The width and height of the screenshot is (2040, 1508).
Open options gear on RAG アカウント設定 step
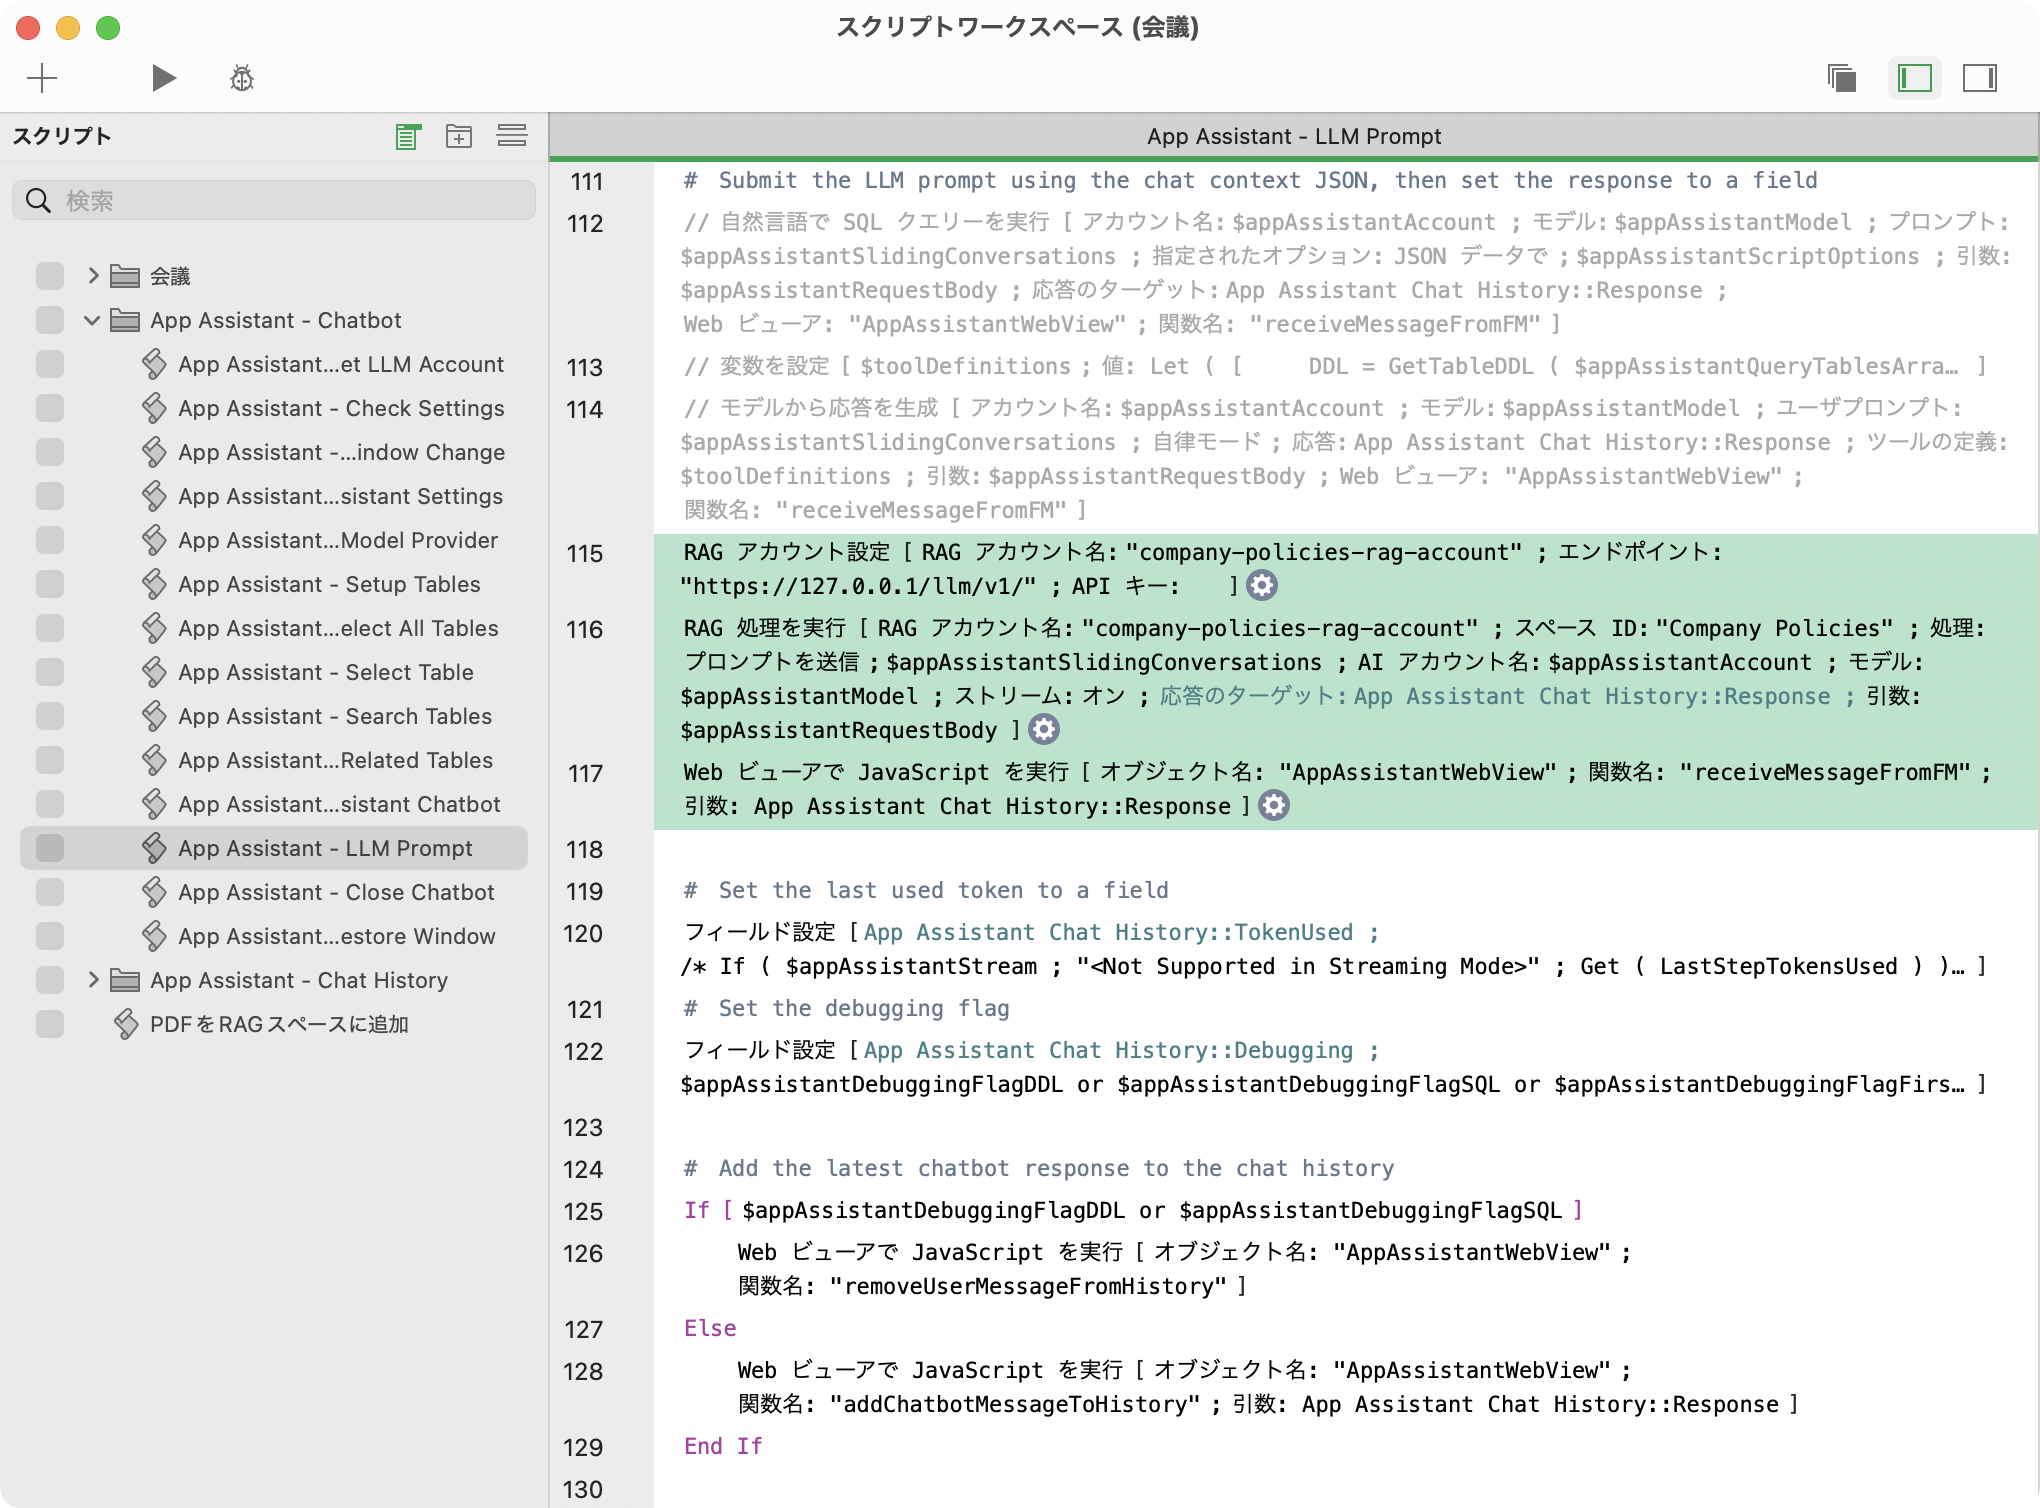1262,586
